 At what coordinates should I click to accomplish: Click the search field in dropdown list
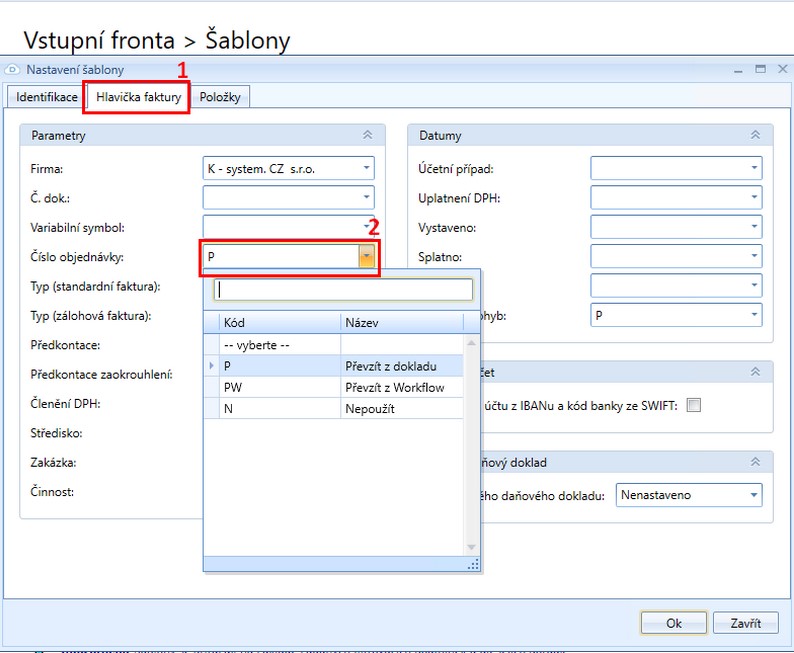coord(343,289)
